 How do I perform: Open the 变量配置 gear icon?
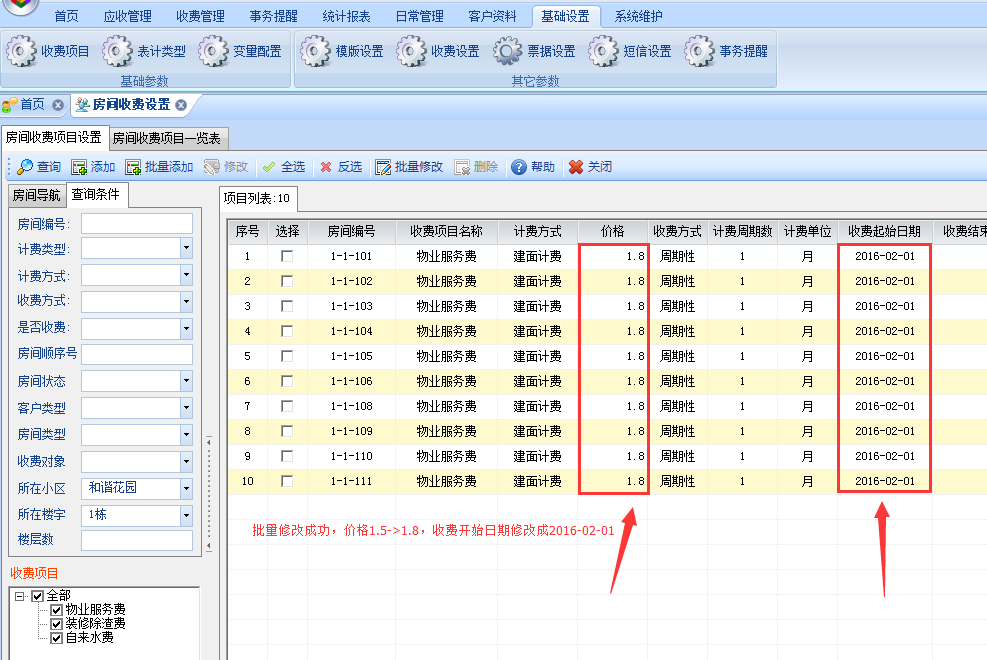(213, 51)
